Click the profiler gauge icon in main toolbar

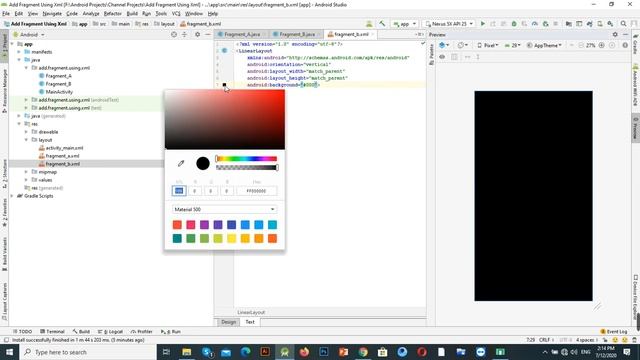pos(535,24)
